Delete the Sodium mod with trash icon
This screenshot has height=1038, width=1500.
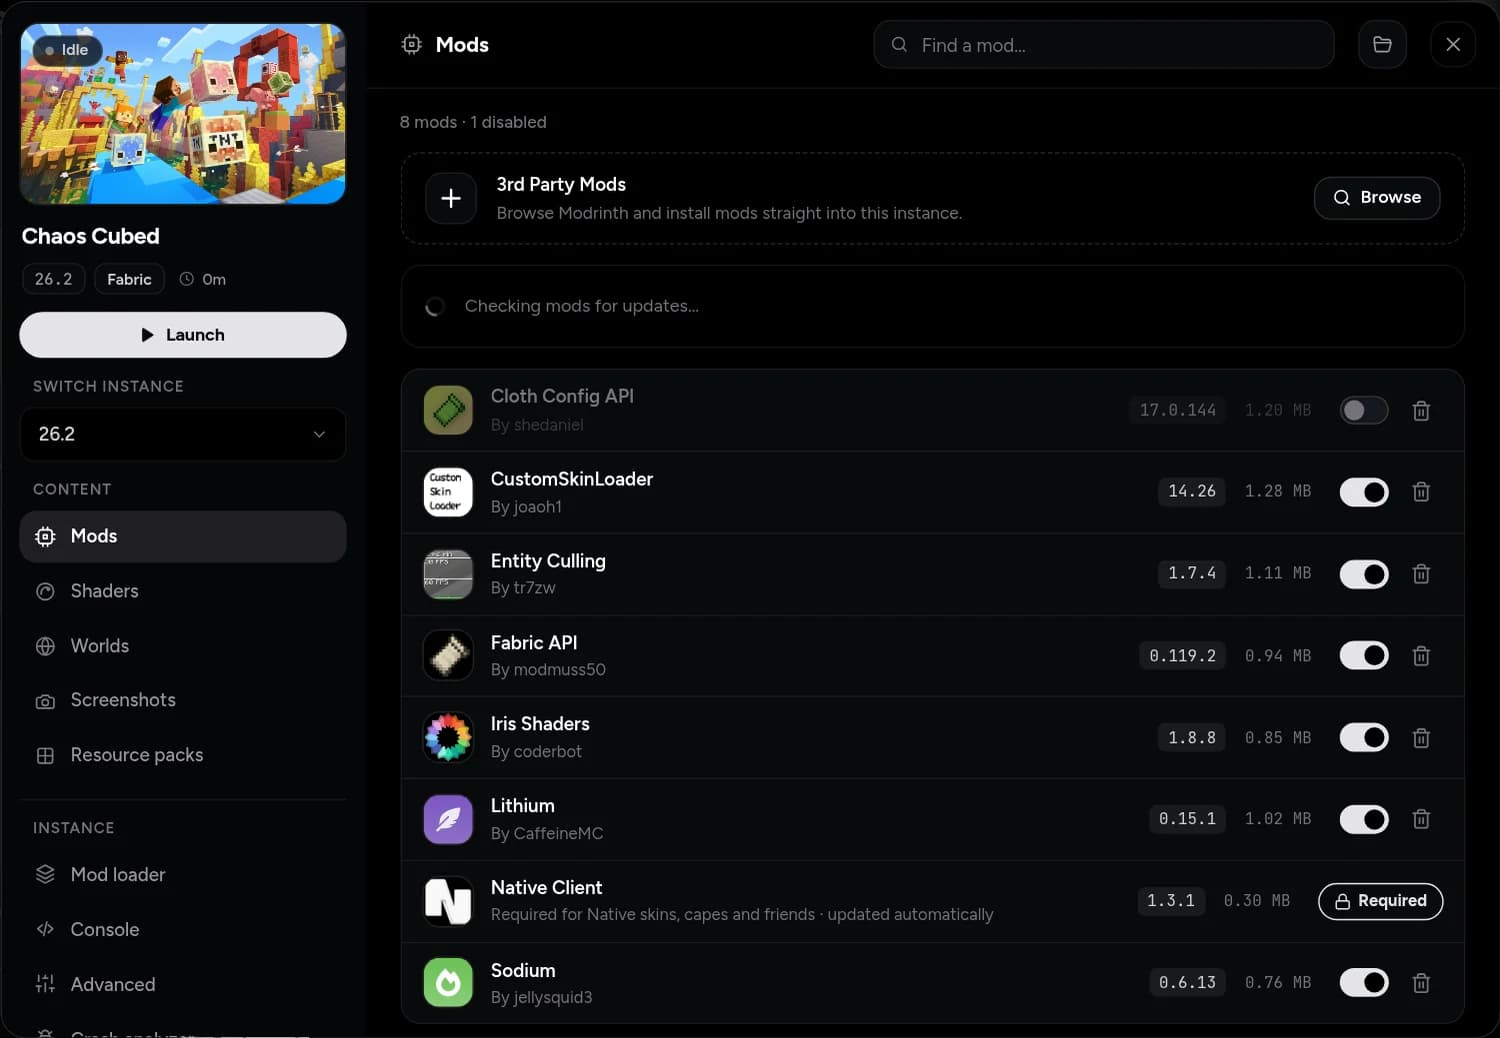[x=1421, y=983]
